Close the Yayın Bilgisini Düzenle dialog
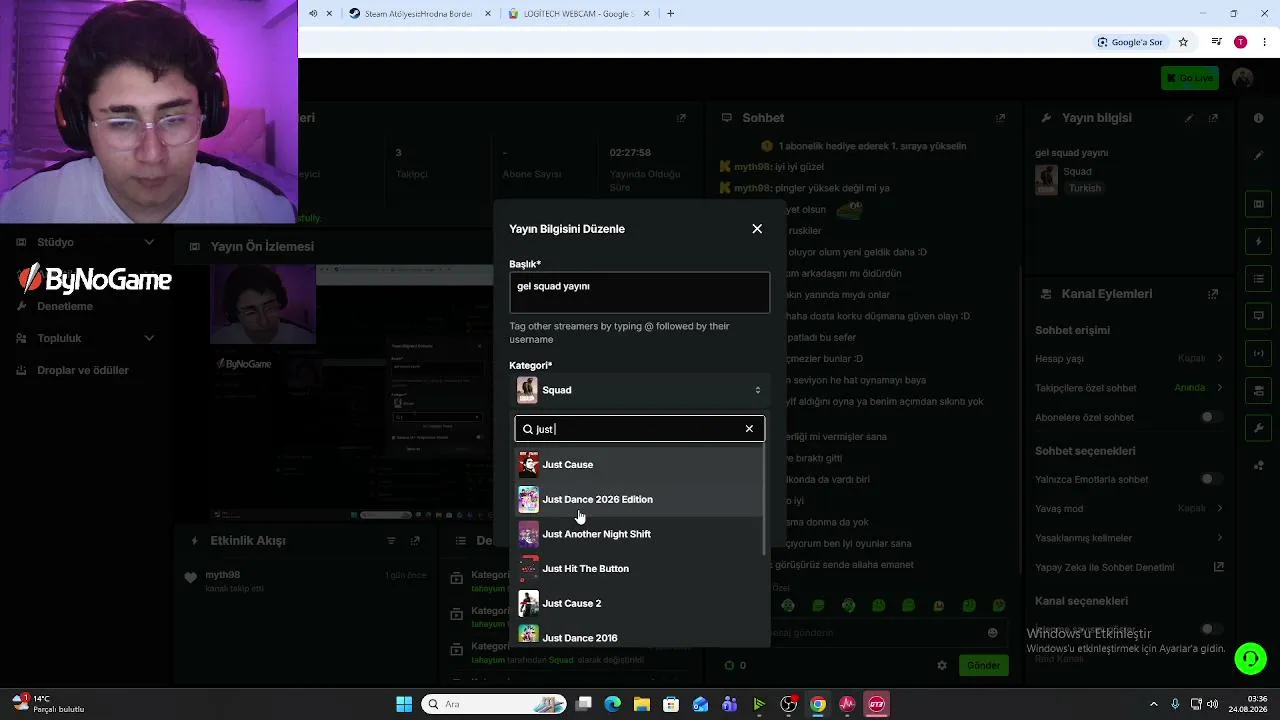This screenshot has height=720, width=1280. [757, 229]
